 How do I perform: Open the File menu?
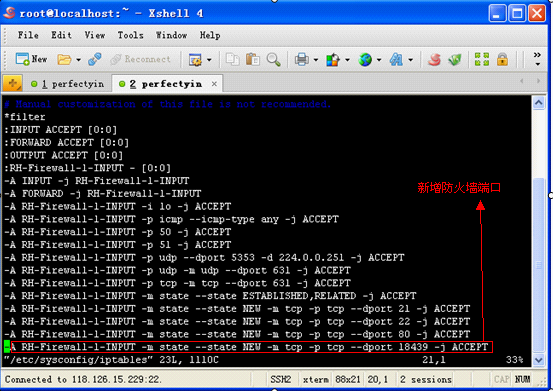tap(28, 35)
